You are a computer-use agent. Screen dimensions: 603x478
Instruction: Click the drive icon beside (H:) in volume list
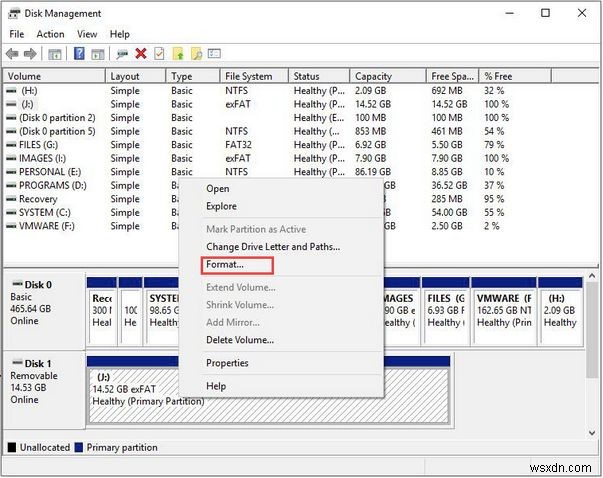[x=12, y=91]
